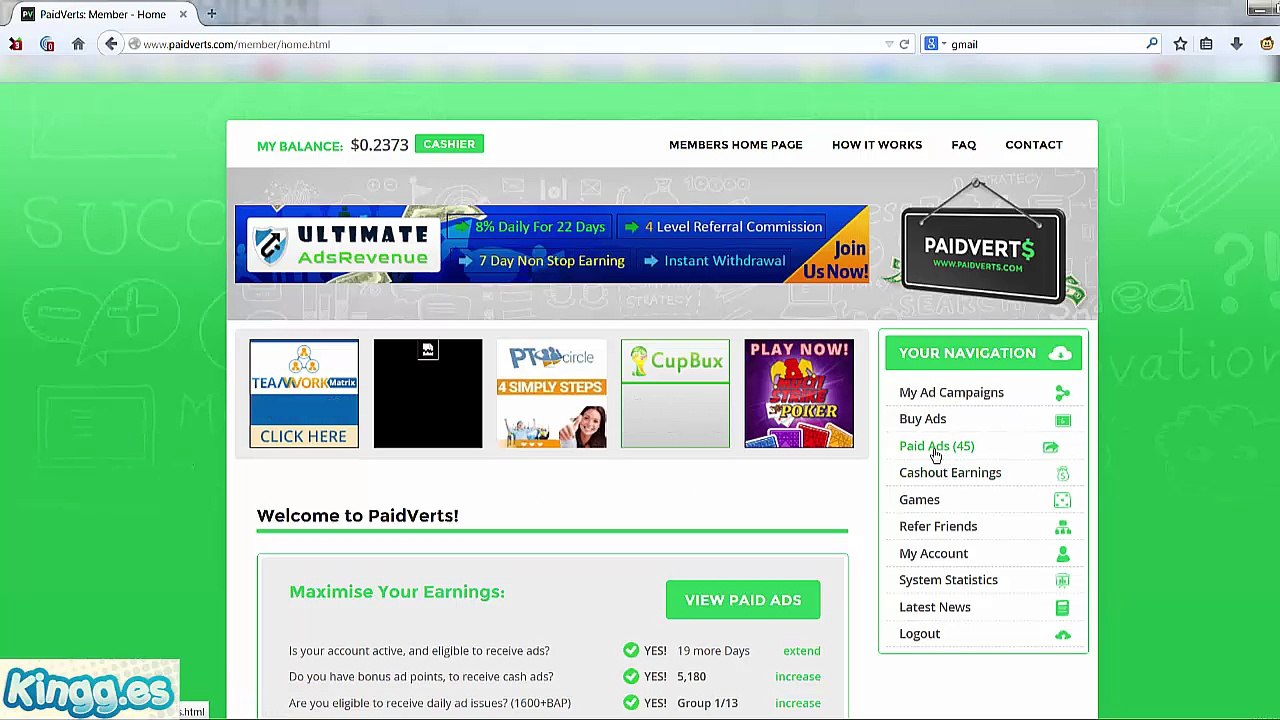Screen dimensions: 1280x720
Task: Click the monkey face extension icon
Action: [1267, 44]
